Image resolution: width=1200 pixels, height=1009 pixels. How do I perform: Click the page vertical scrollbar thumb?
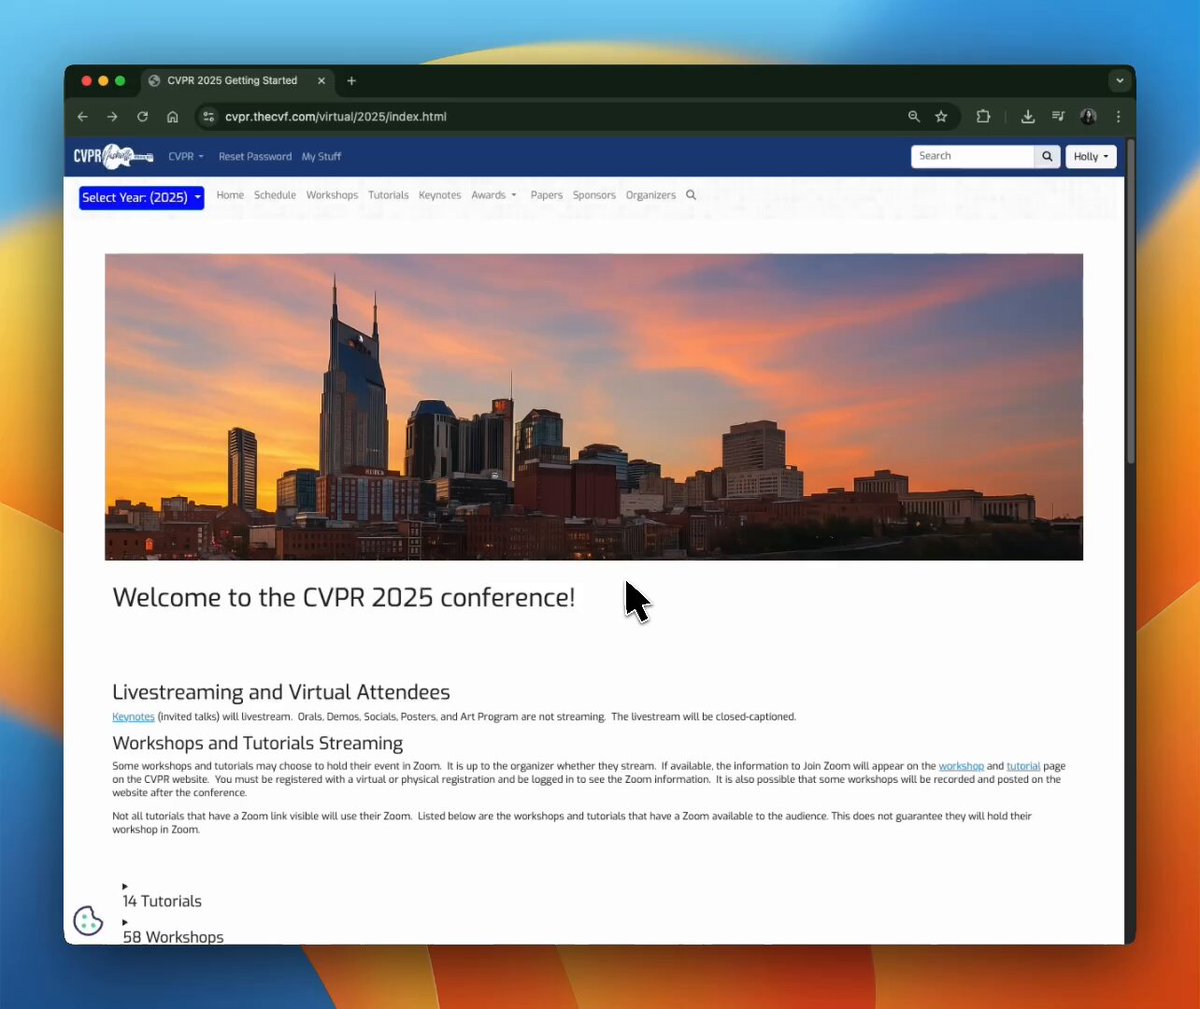(1130, 300)
